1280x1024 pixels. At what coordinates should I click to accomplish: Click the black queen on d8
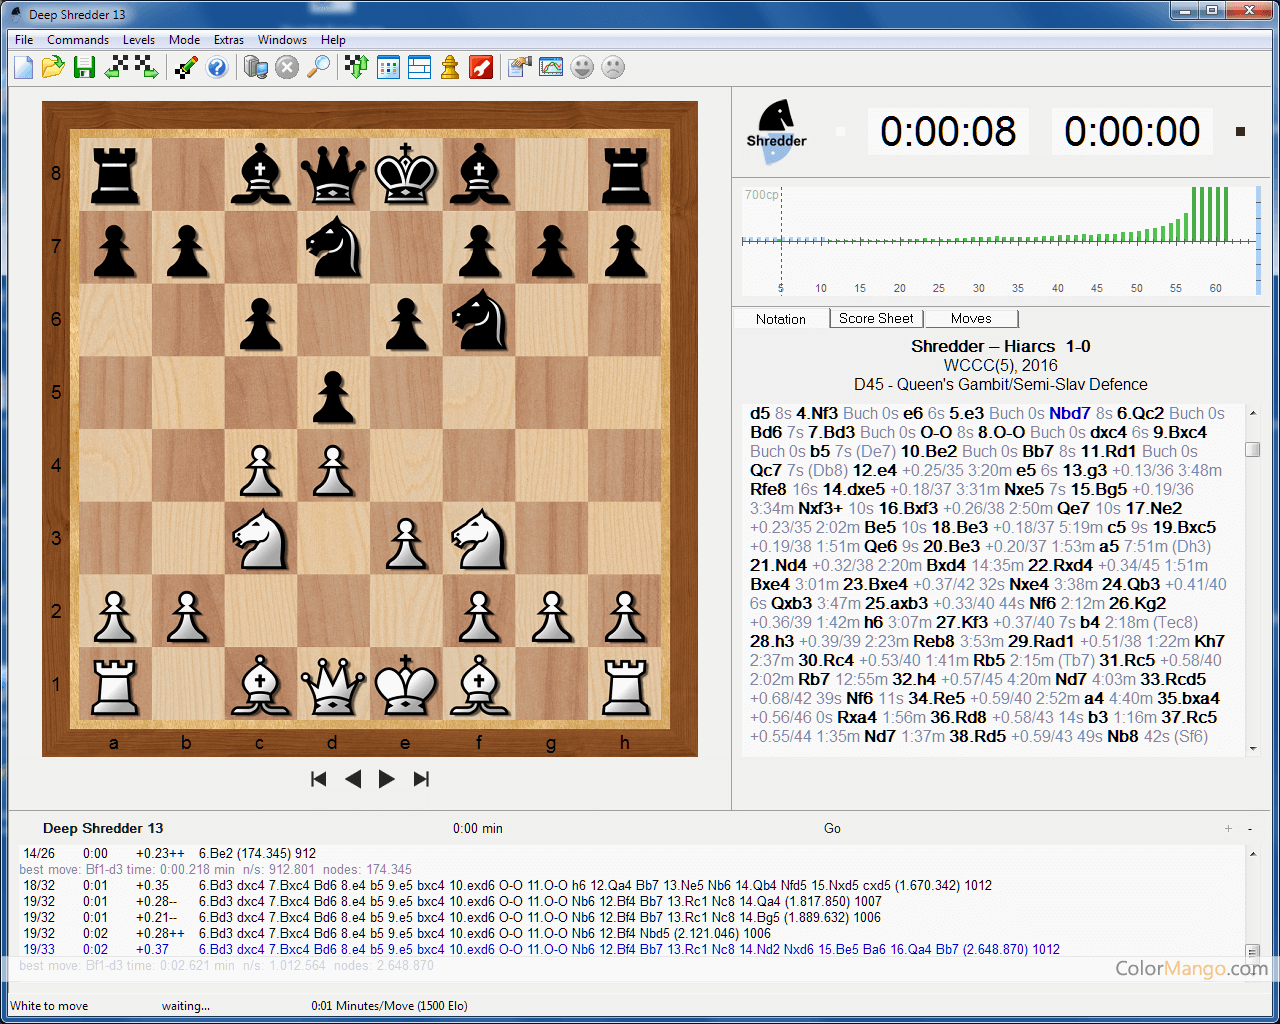pos(333,173)
